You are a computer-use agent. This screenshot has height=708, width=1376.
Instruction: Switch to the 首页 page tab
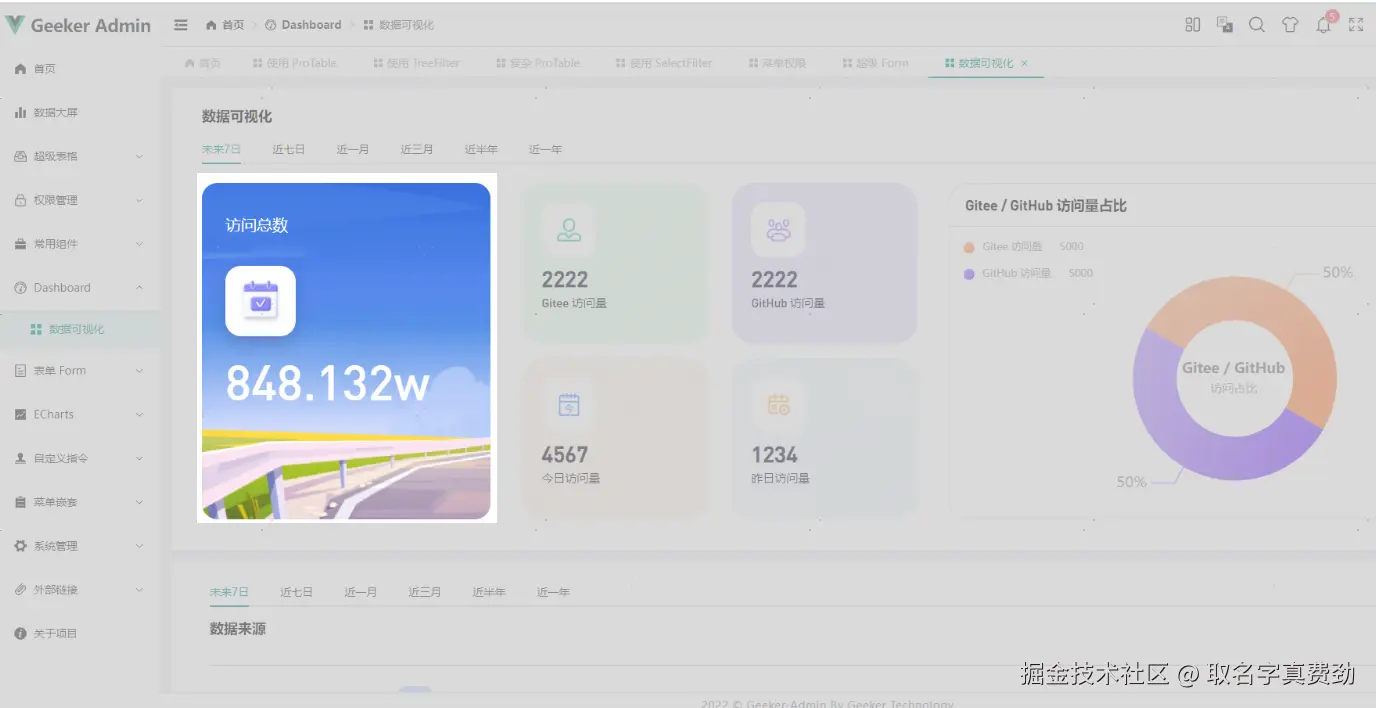click(203, 63)
